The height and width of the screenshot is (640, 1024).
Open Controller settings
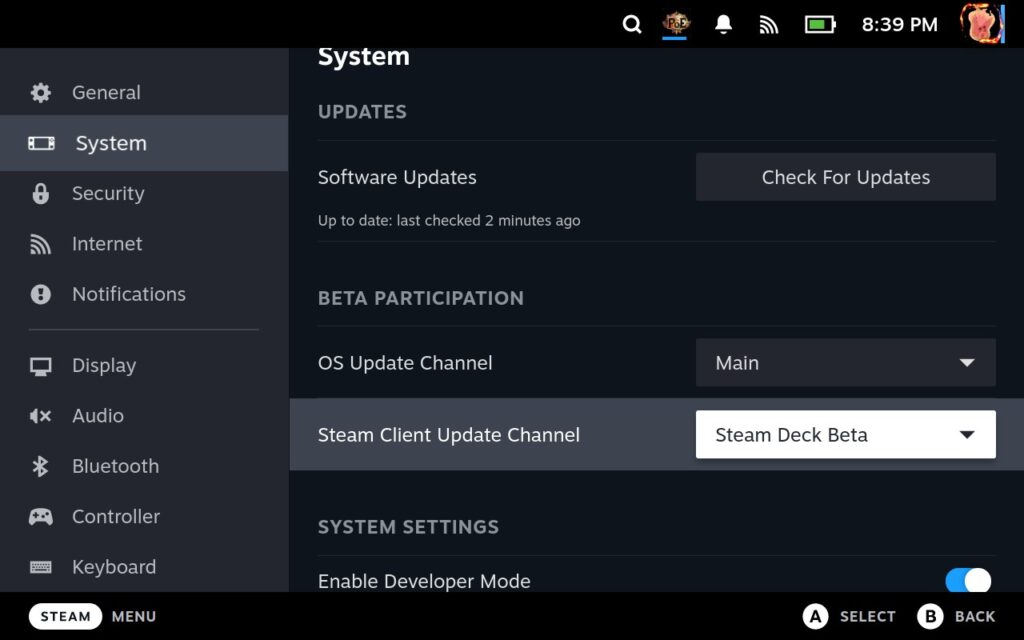point(144,517)
